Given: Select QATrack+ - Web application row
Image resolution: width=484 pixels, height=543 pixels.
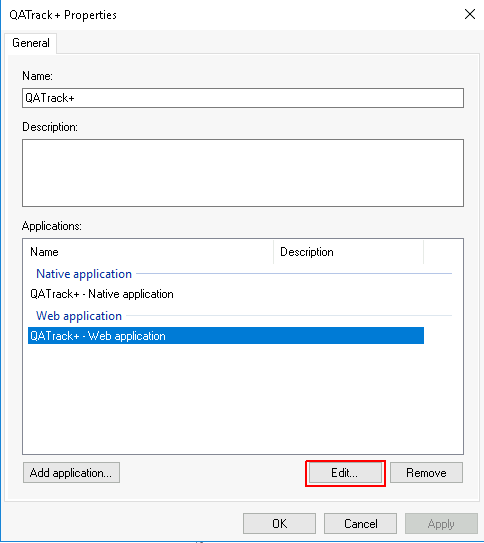Looking at the screenshot, I should pos(226,336).
